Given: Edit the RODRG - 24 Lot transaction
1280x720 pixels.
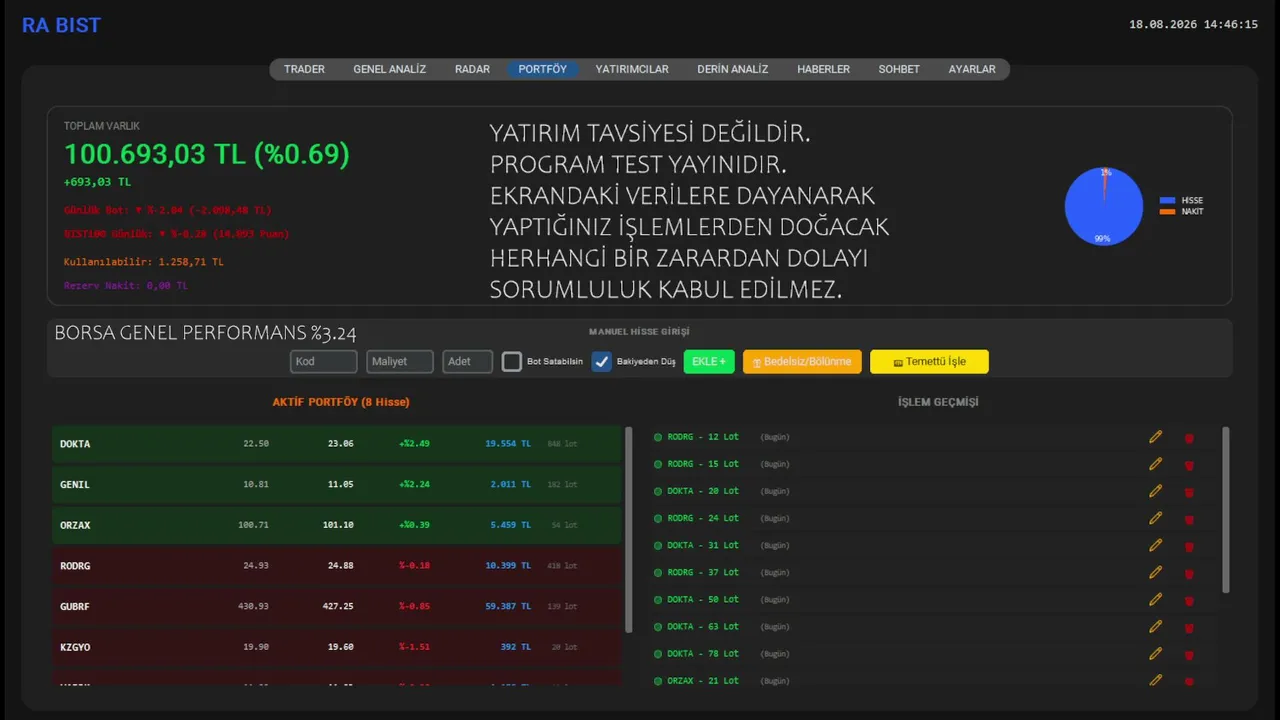Looking at the screenshot, I should click(x=1156, y=518).
